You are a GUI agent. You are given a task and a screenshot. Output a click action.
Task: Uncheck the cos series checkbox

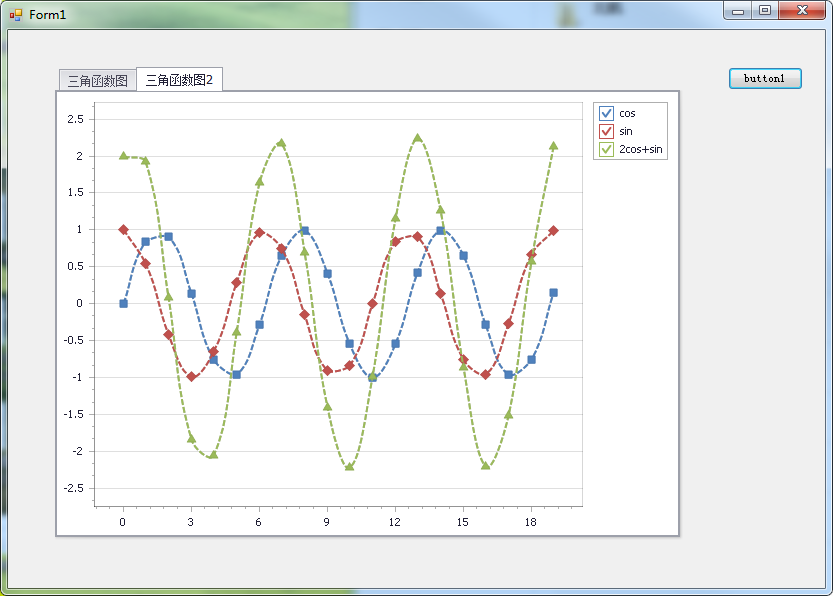pyautogui.click(x=606, y=113)
